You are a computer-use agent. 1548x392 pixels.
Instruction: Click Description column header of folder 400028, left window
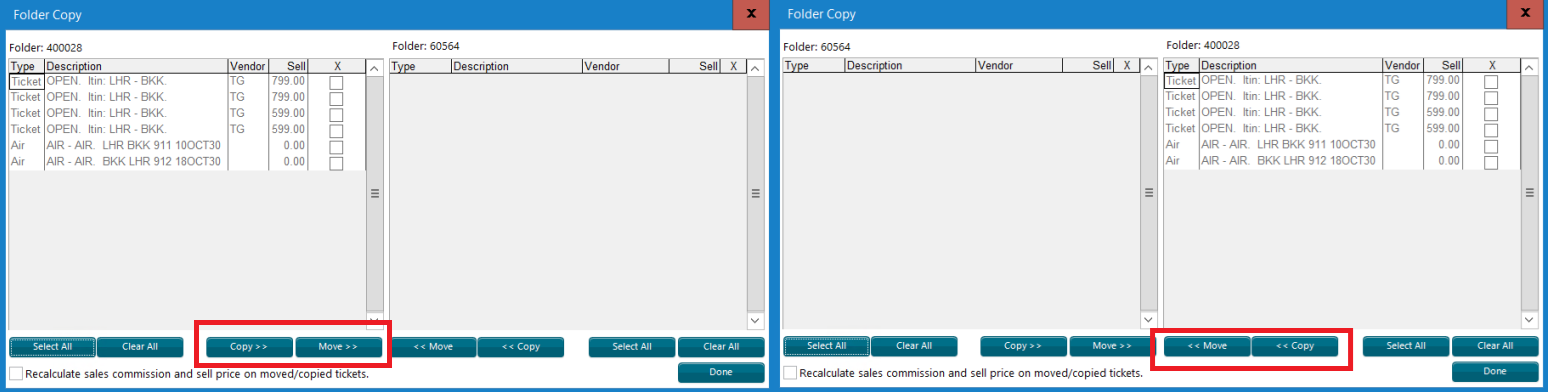pos(136,66)
